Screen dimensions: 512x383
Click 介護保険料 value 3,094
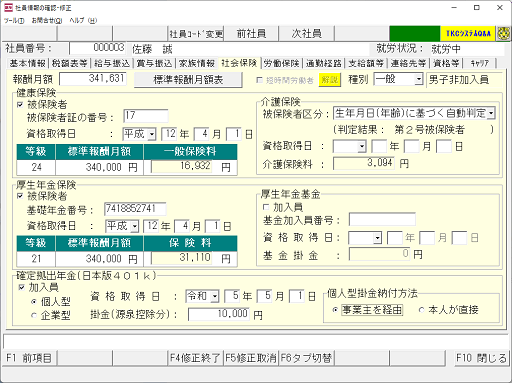[364, 163]
